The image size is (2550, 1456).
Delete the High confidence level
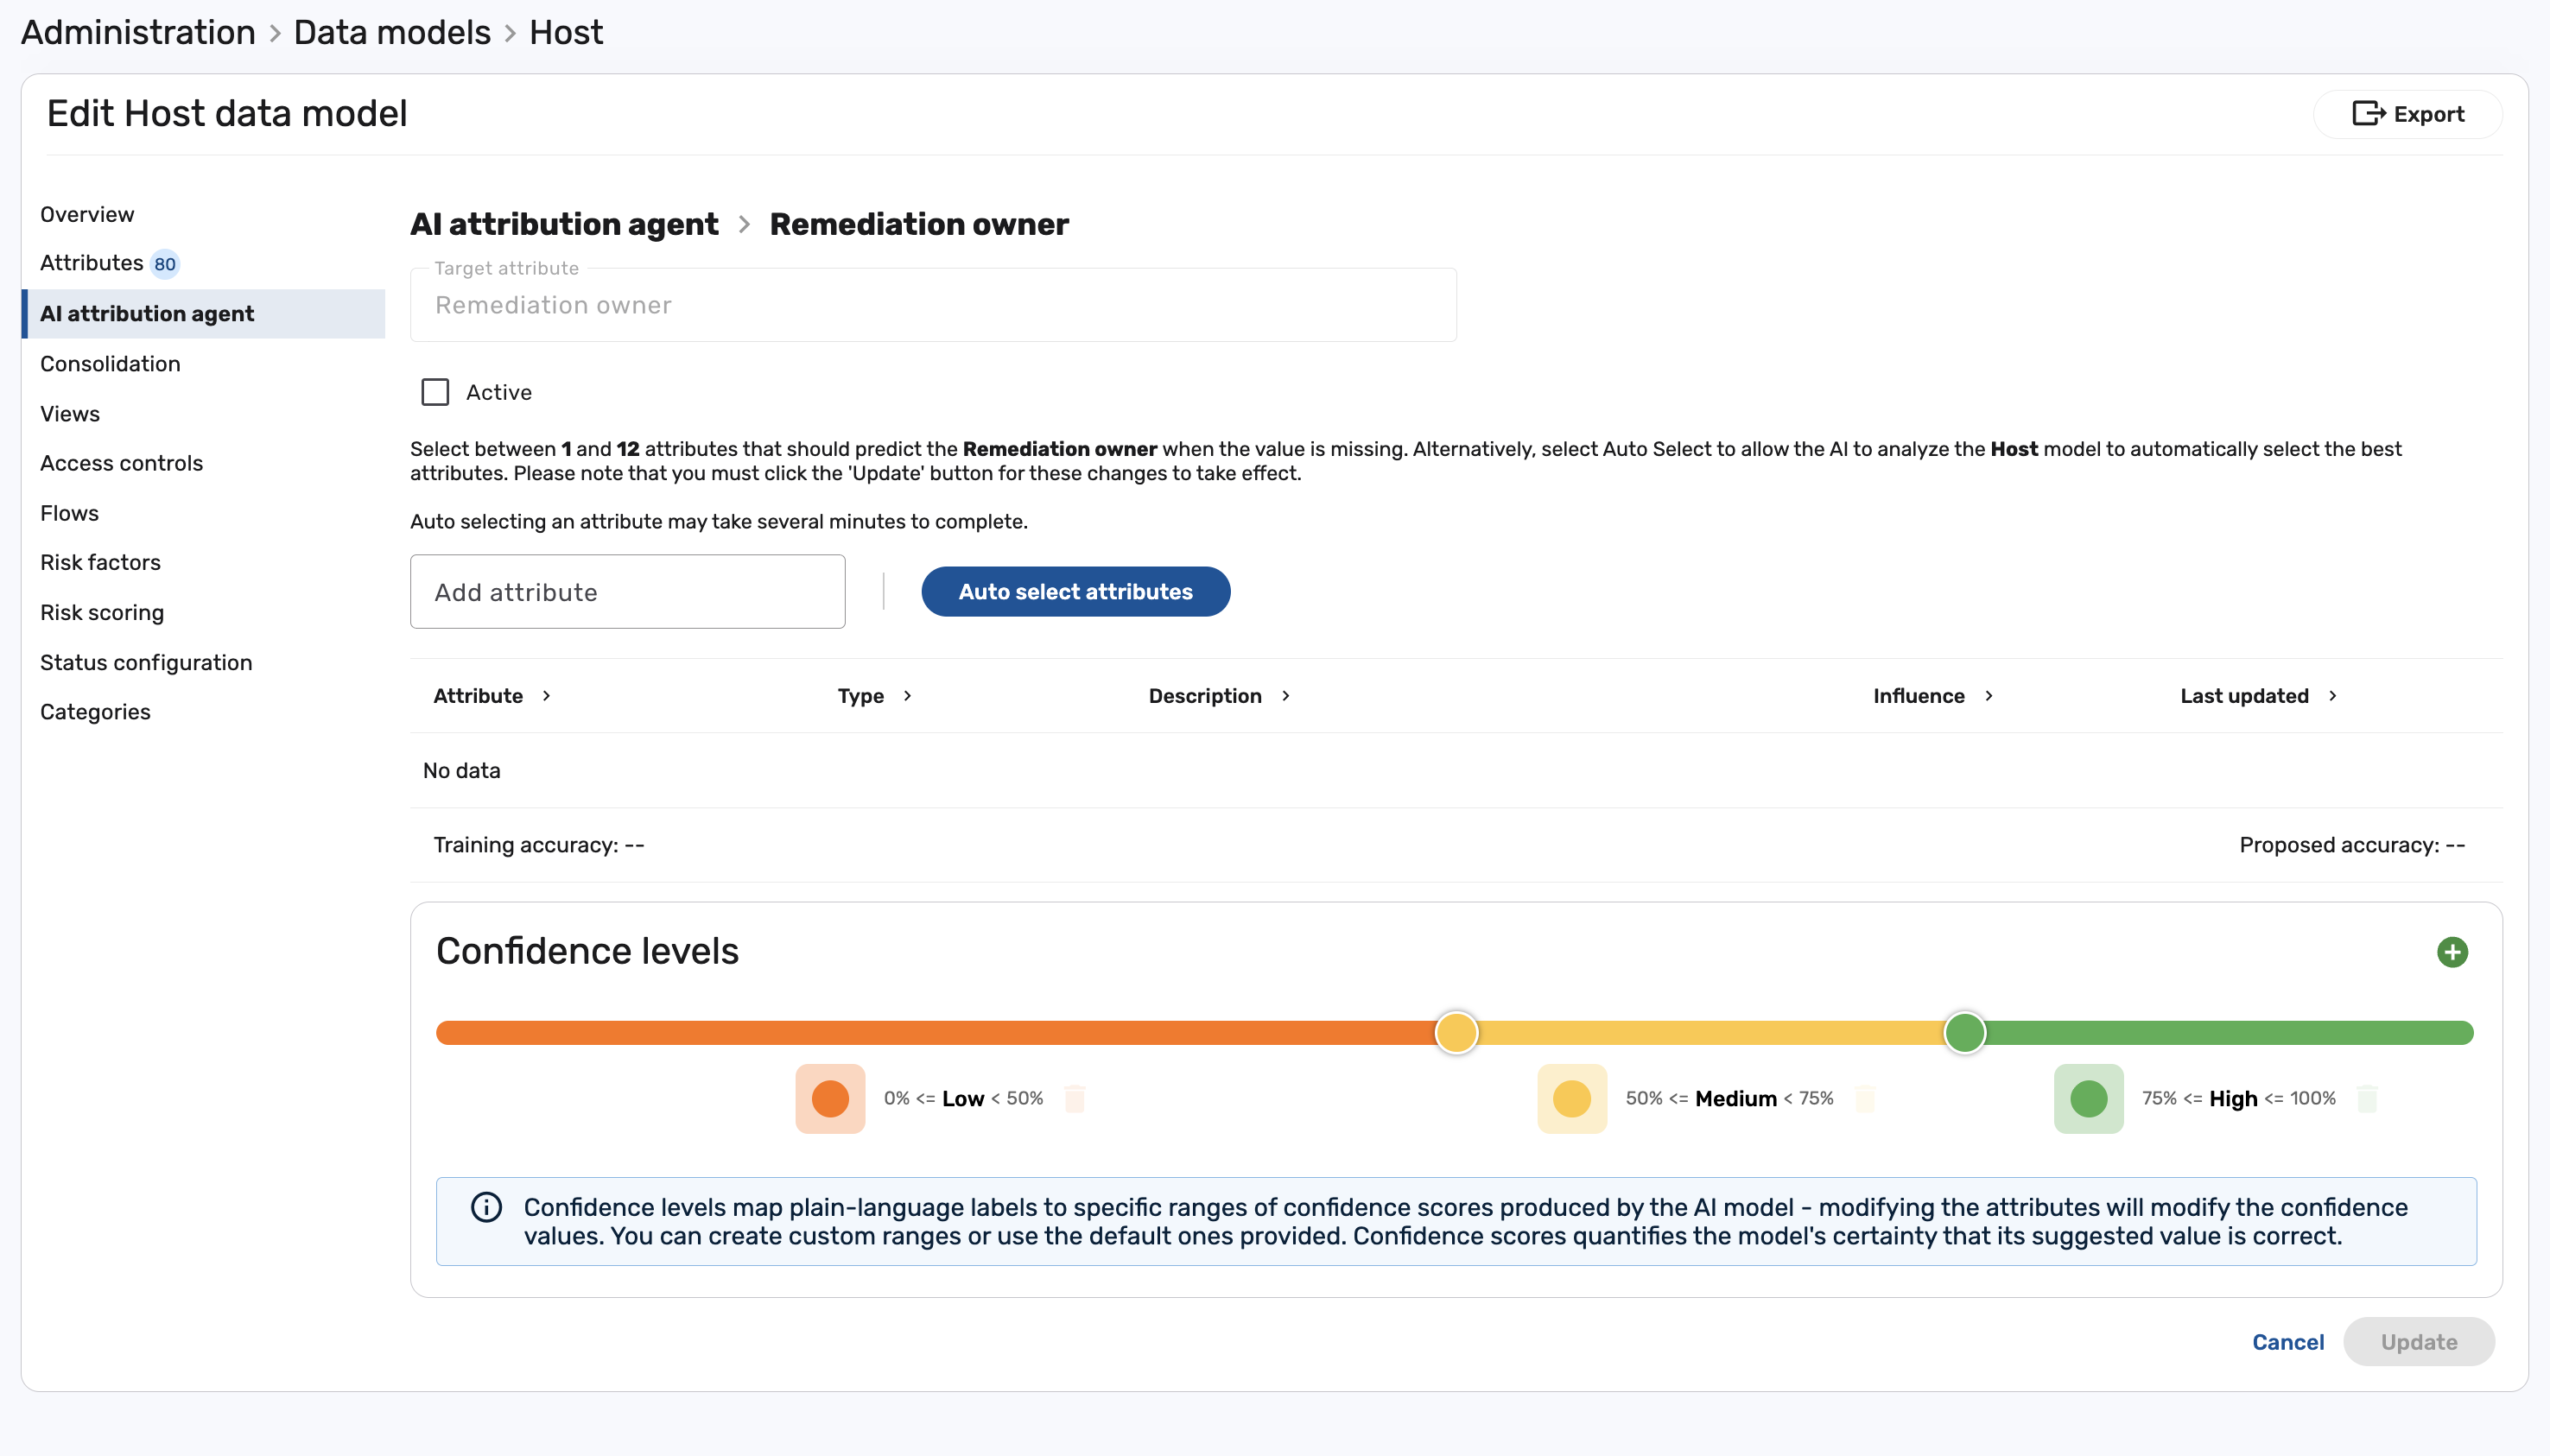click(2367, 1098)
